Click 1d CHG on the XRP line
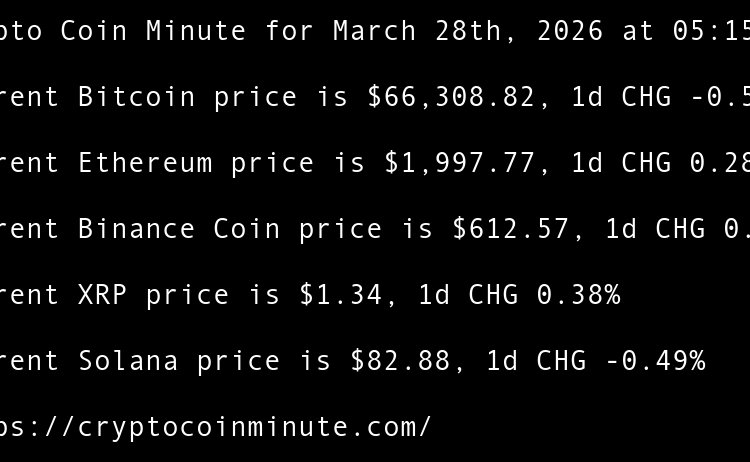Viewport: 750px width, 462px height. 468,295
